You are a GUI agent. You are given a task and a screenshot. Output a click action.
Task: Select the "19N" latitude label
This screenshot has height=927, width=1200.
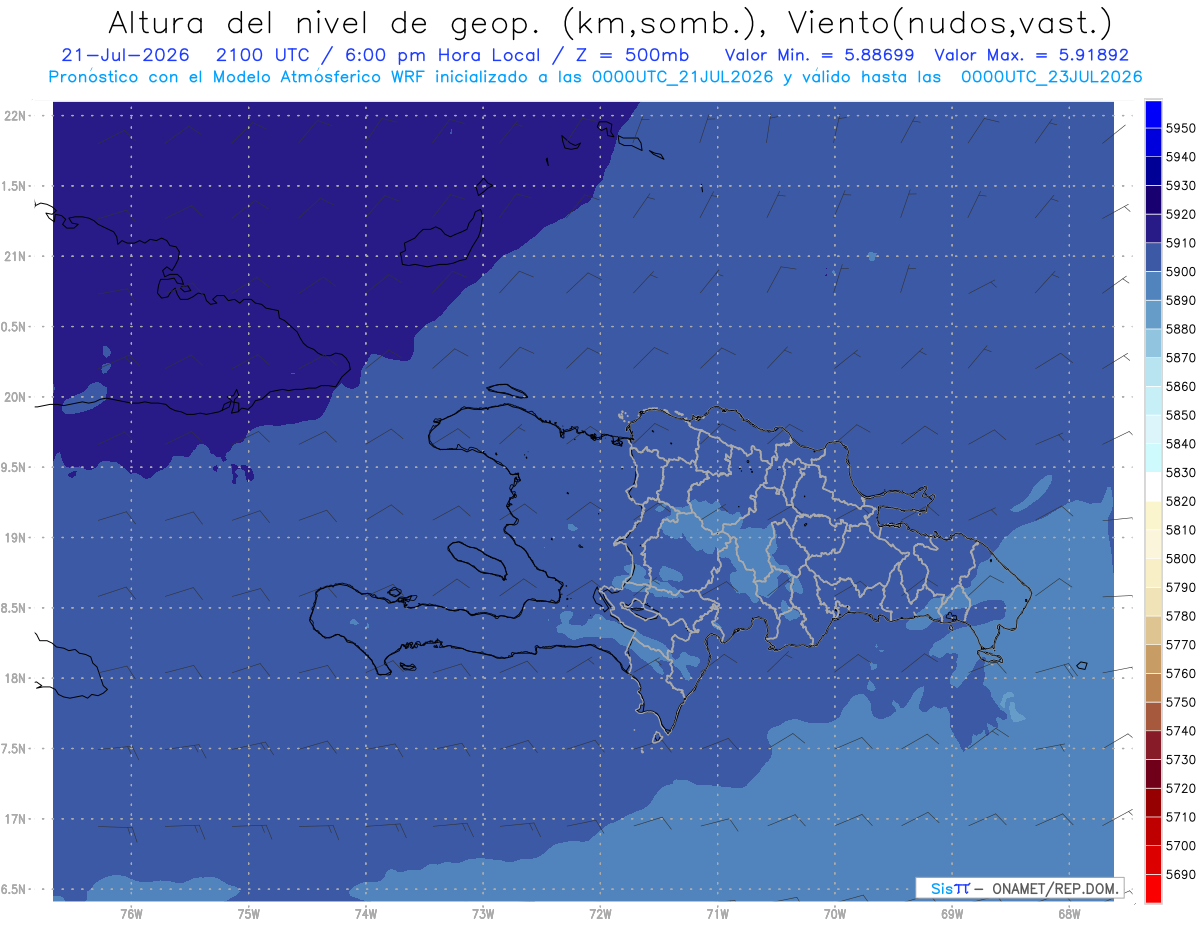pos(16,538)
